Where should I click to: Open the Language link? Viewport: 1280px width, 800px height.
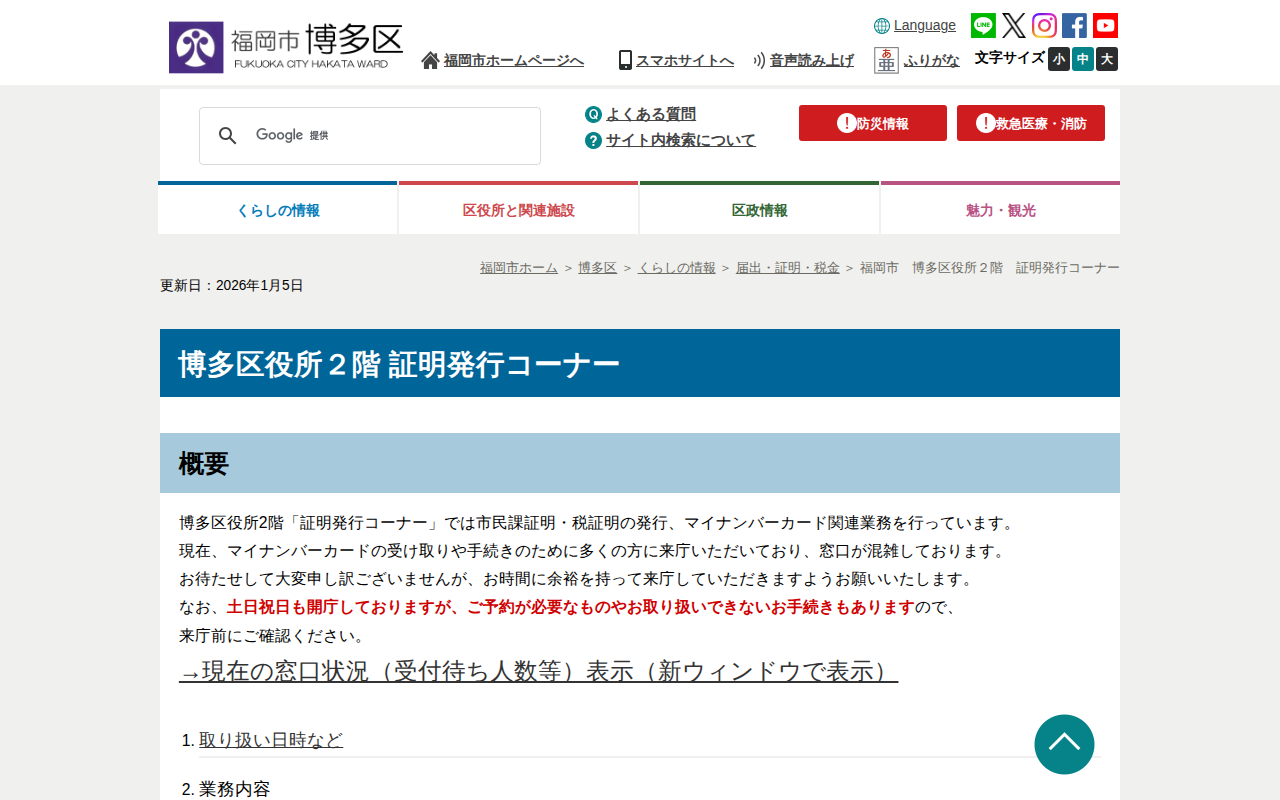(925, 25)
